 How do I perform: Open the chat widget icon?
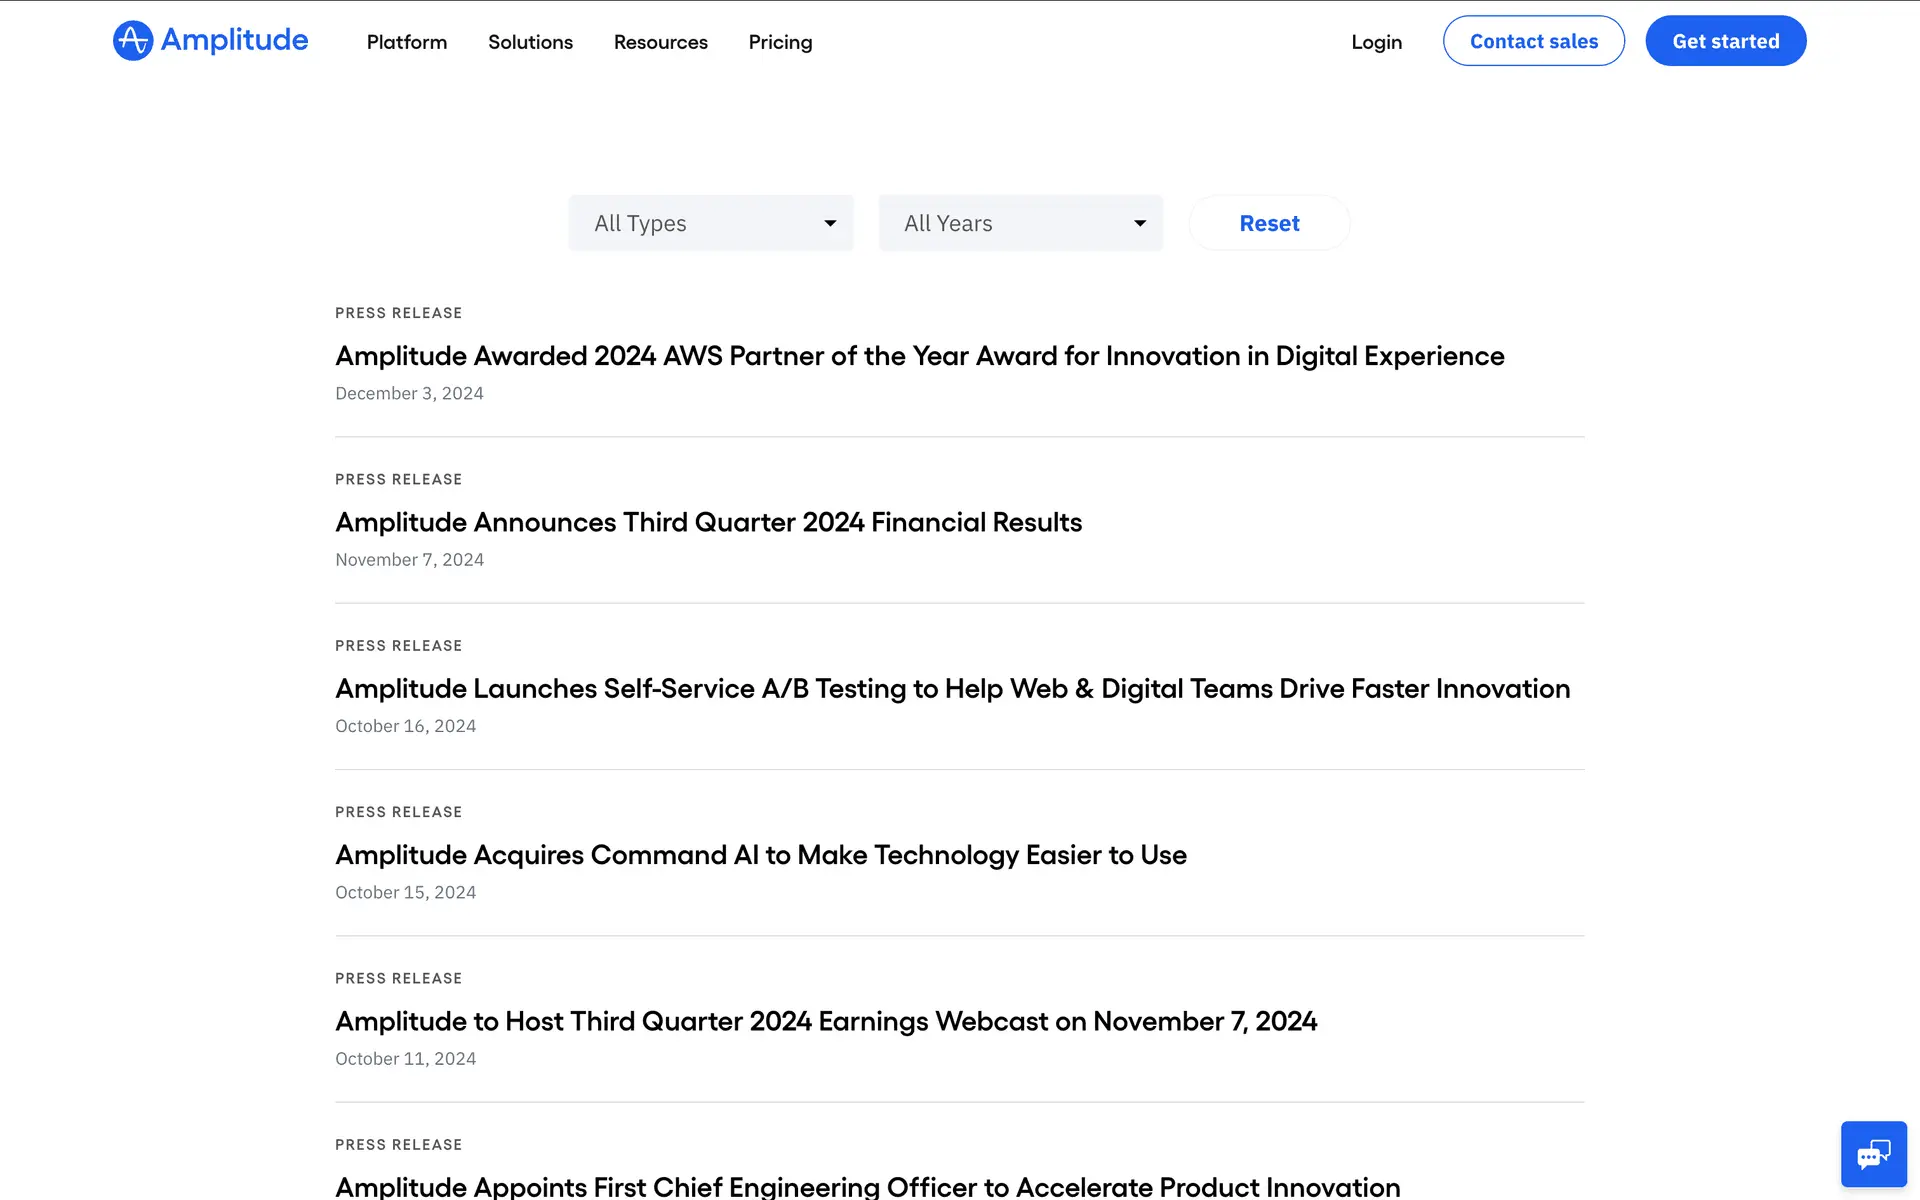pos(1873,1154)
